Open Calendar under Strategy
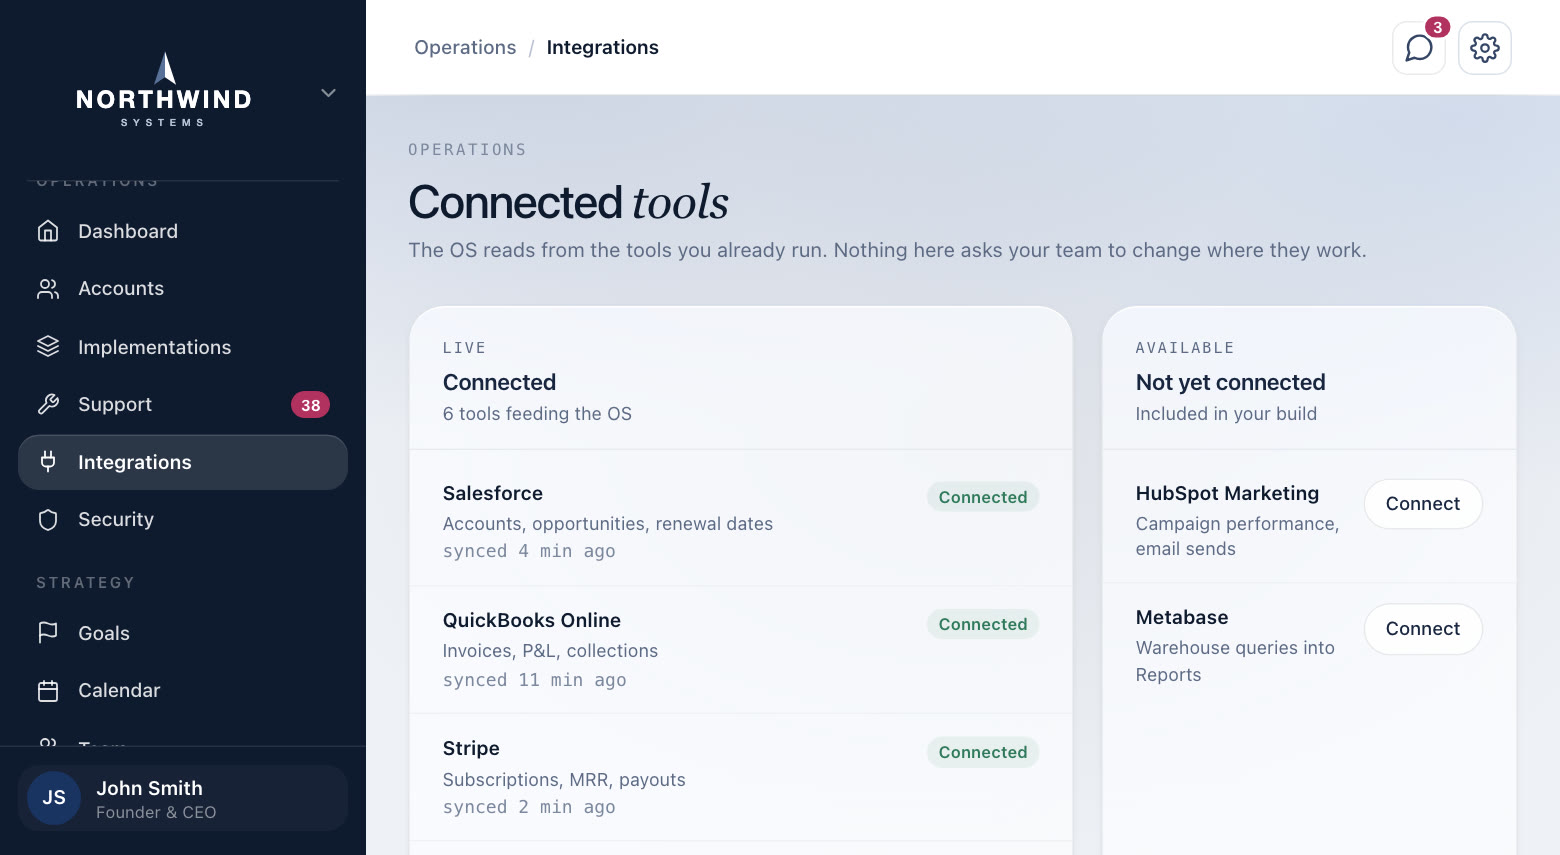This screenshot has height=855, width=1560. [x=183, y=691]
